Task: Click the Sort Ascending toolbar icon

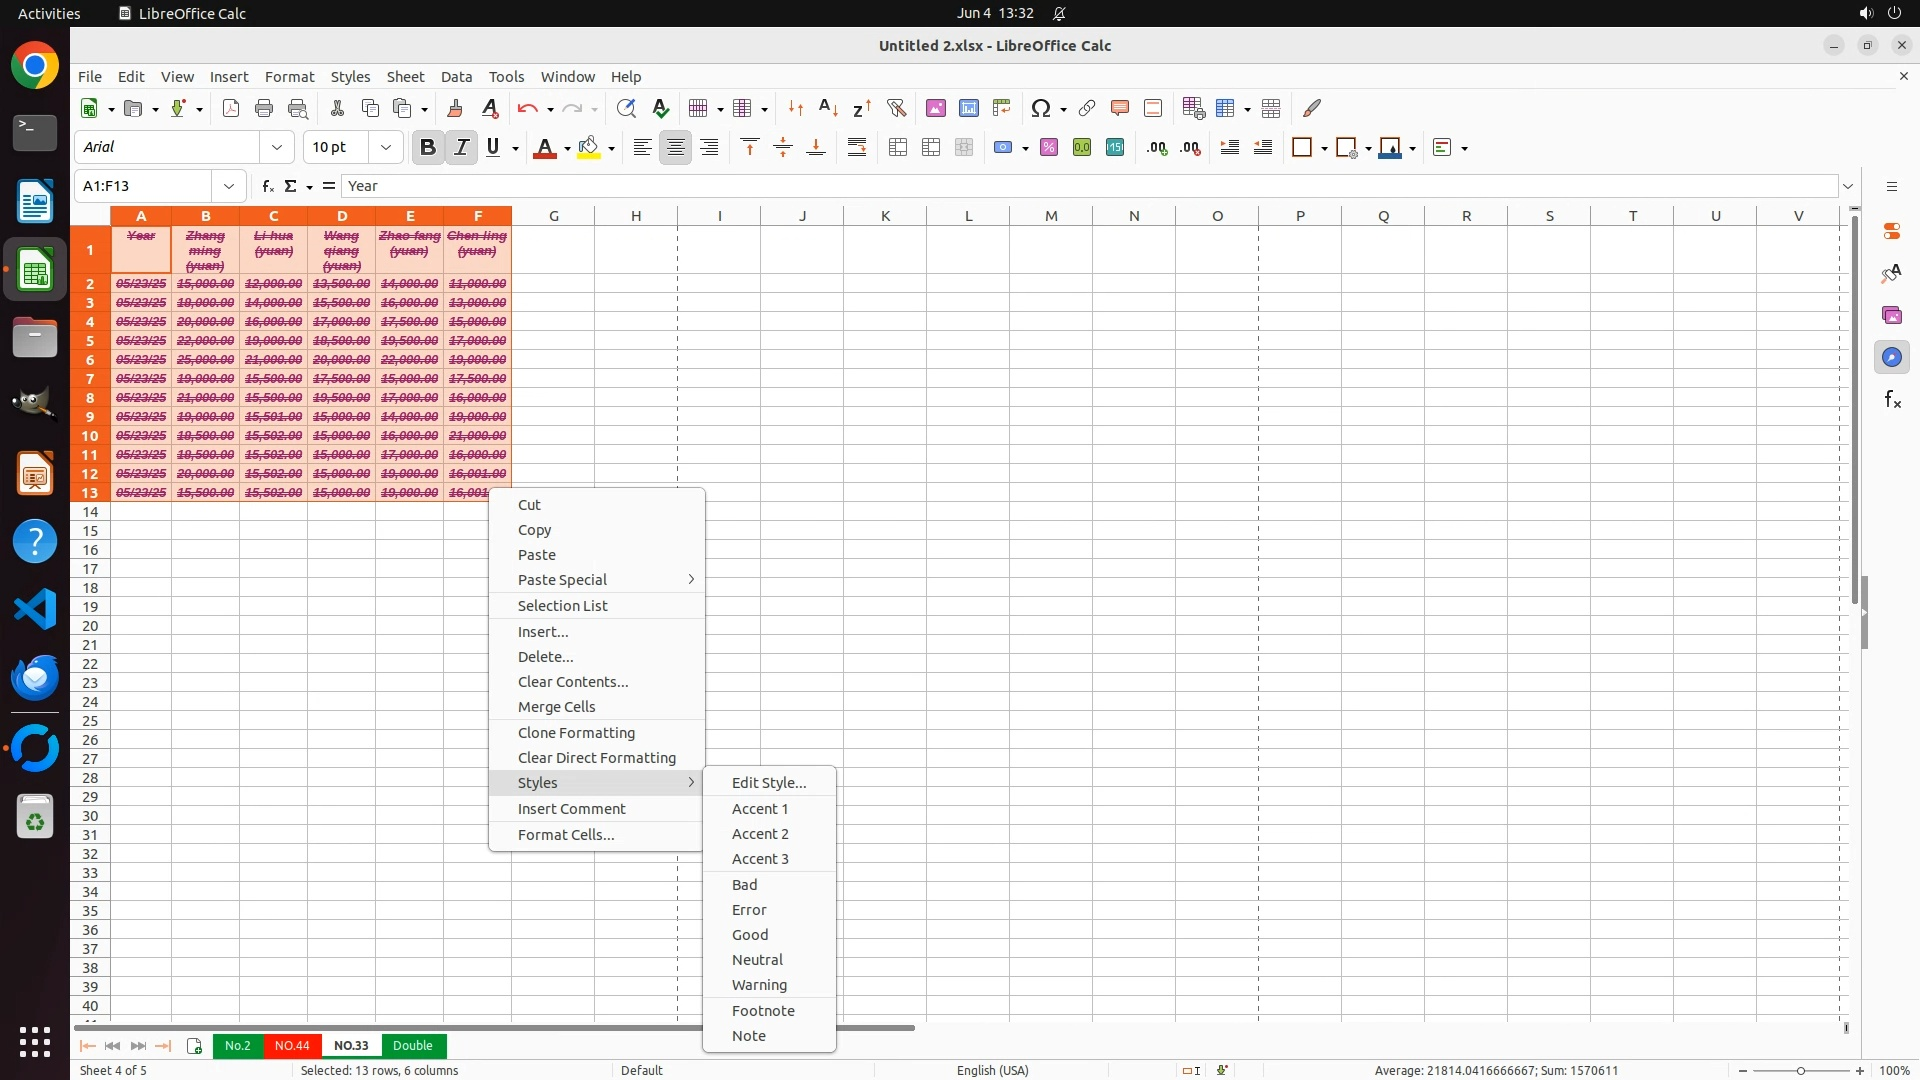Action: [x=828, y=108]
